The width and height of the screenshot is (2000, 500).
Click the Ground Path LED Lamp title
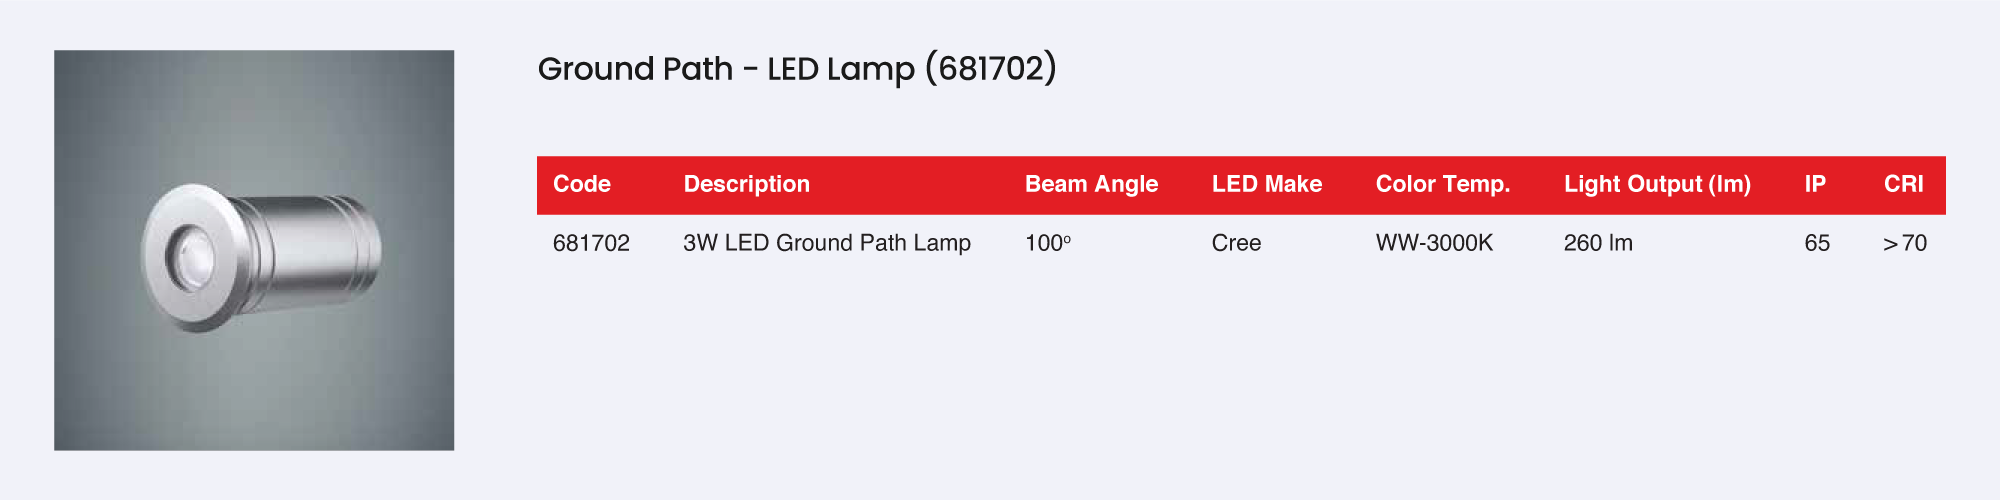coord(796,69)
